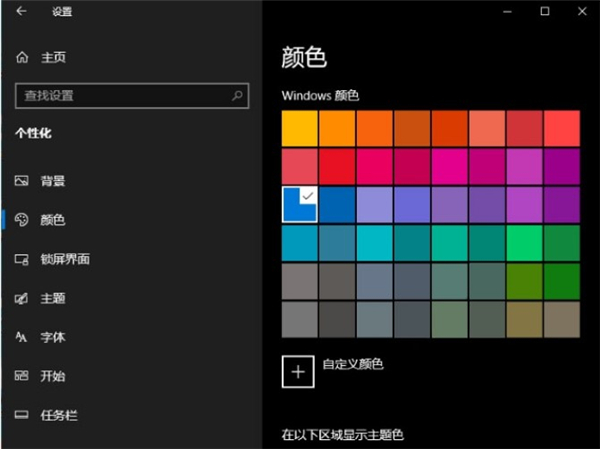Maximize the settings window
Screen dimensions: 600x449
tap(545, 11)
